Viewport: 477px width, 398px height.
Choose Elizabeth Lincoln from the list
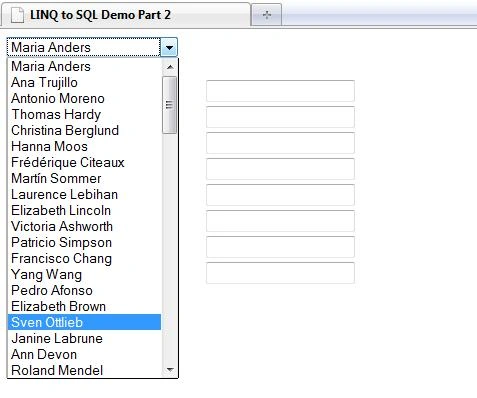[x=84, y=210]
